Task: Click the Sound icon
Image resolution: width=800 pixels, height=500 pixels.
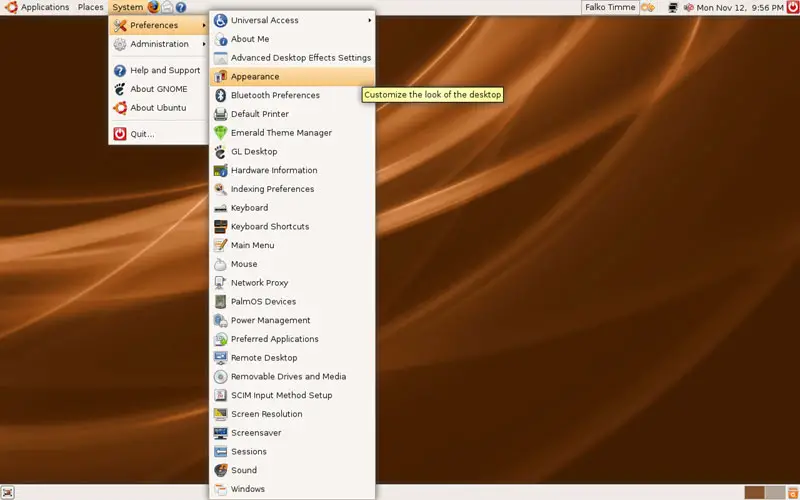Action: (220, 470)
